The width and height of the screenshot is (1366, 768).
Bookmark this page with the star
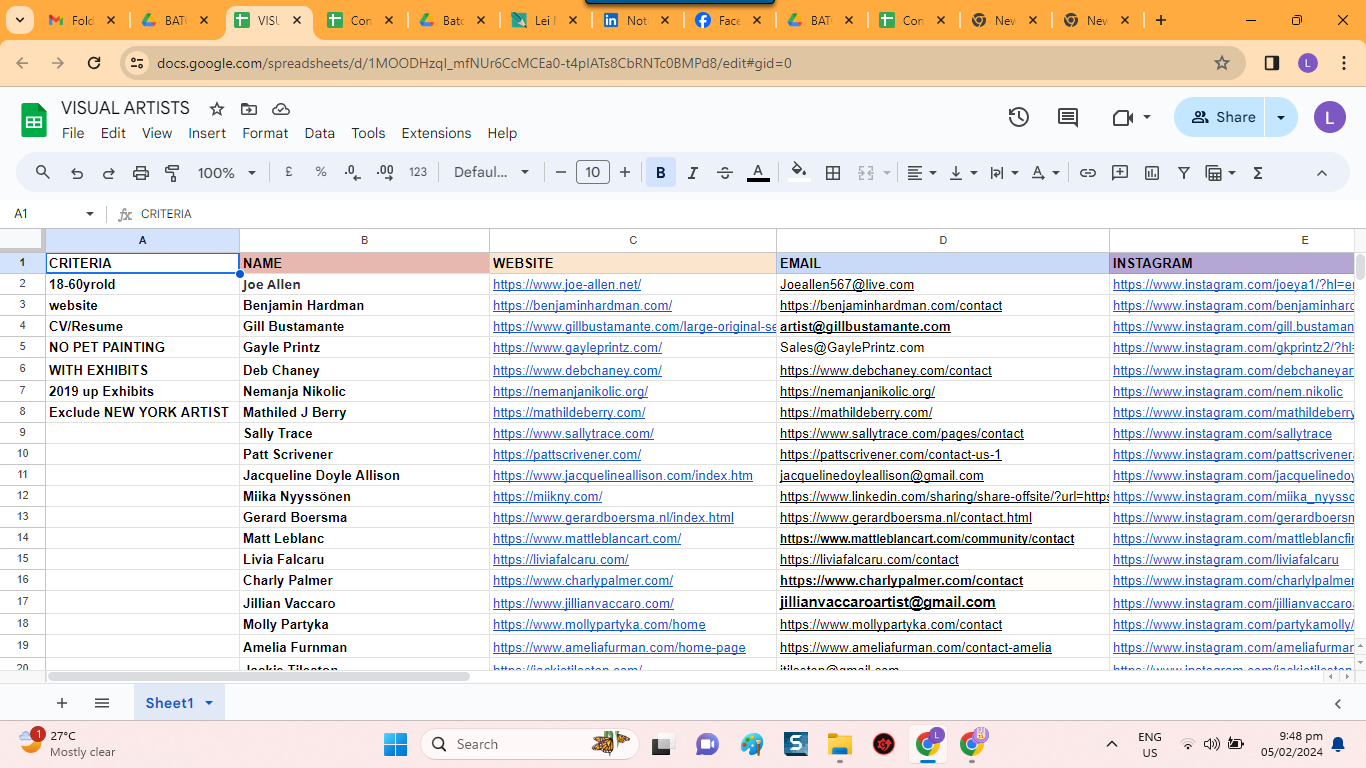(x=1221, y=63)
